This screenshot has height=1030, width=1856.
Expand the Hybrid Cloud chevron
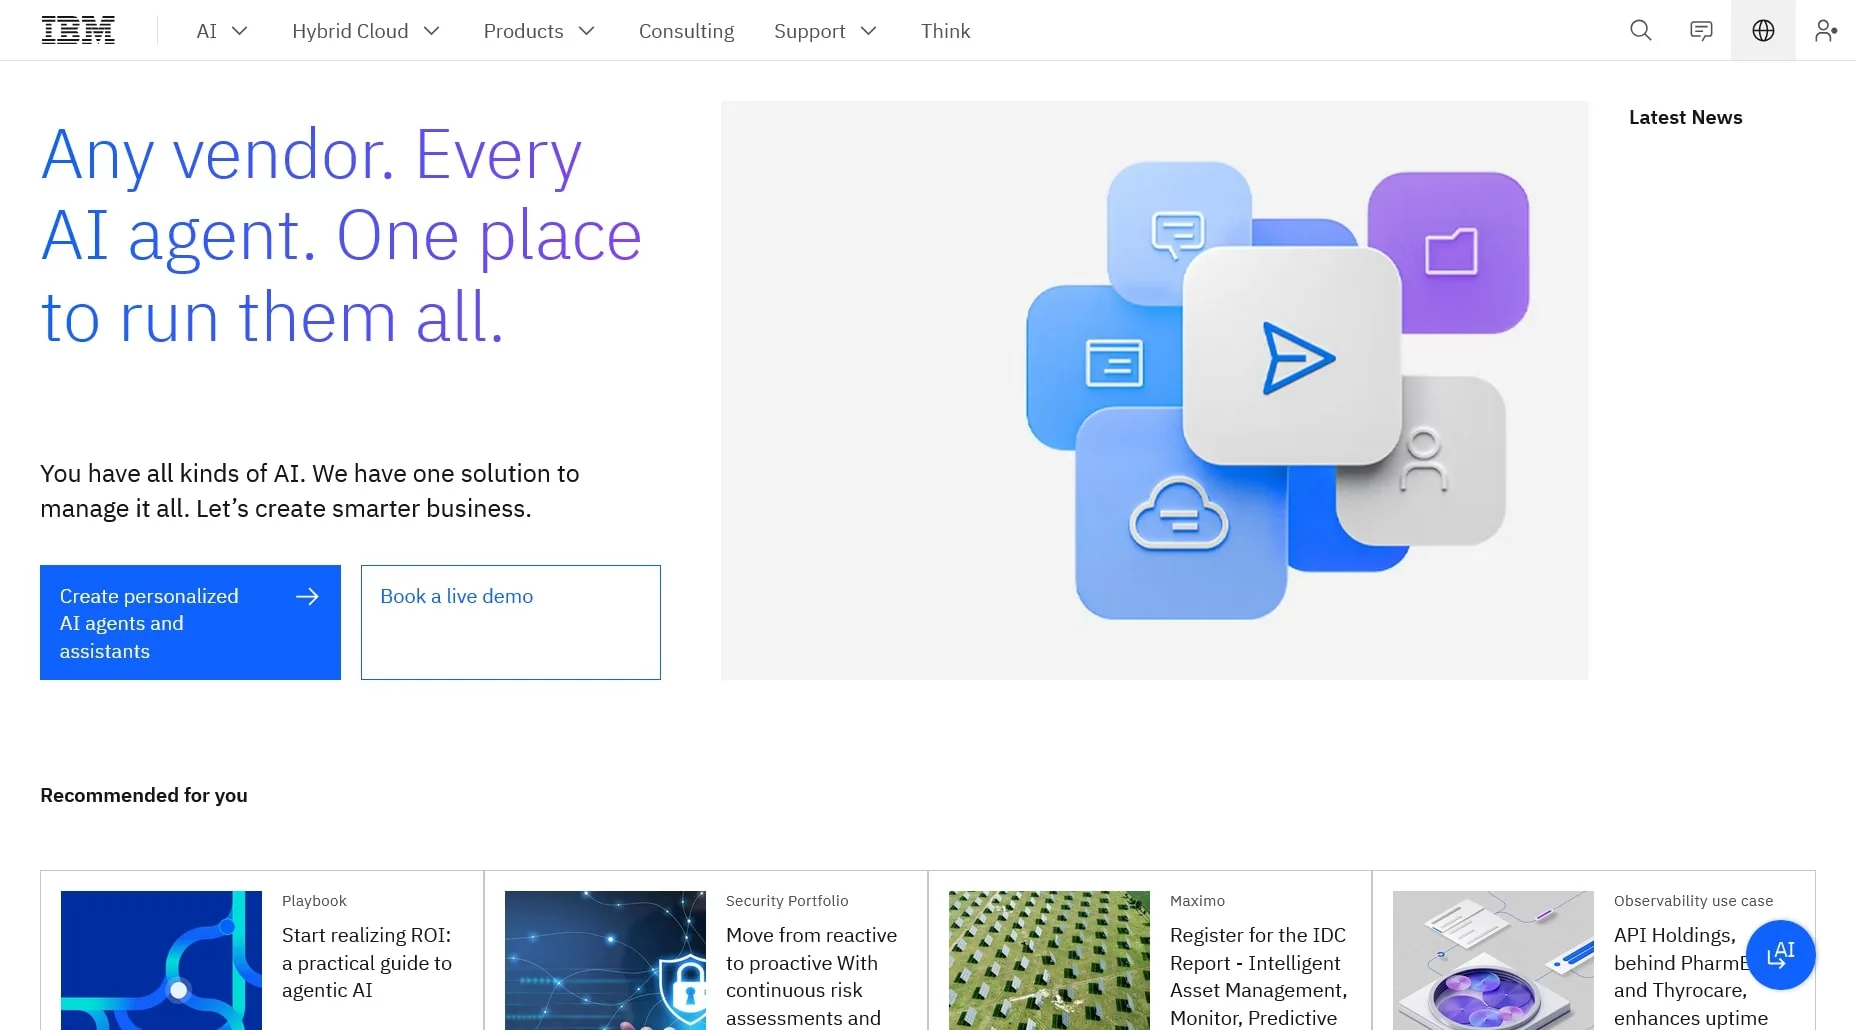432,31
